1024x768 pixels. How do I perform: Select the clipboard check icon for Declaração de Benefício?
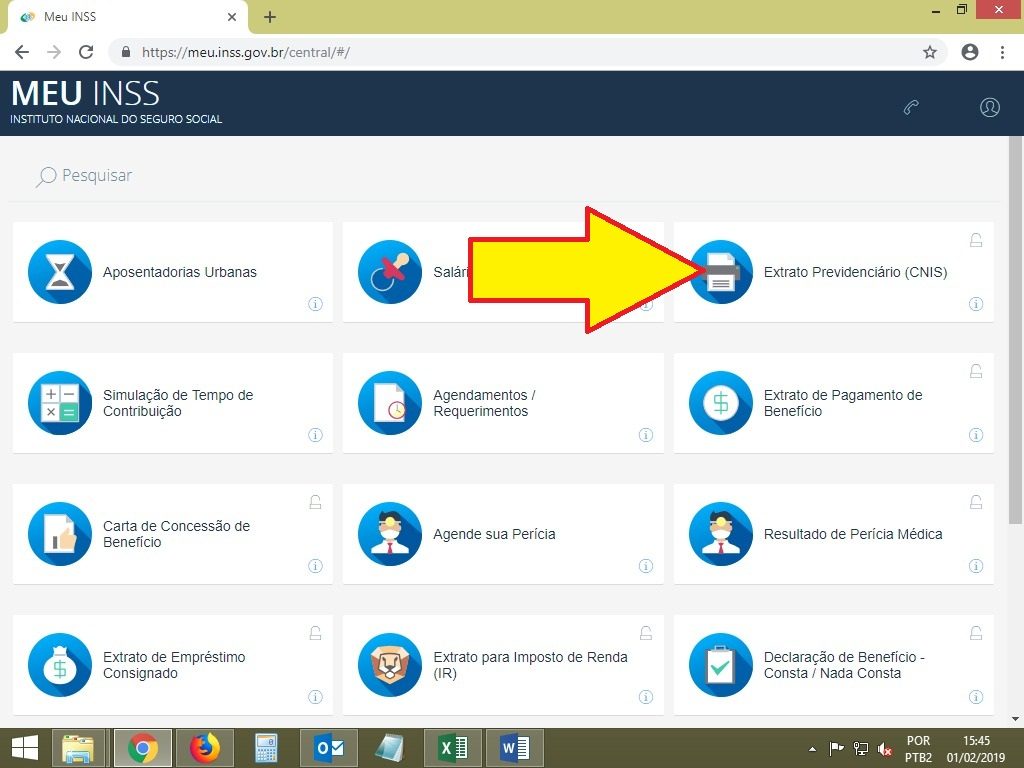click(721, 665)
